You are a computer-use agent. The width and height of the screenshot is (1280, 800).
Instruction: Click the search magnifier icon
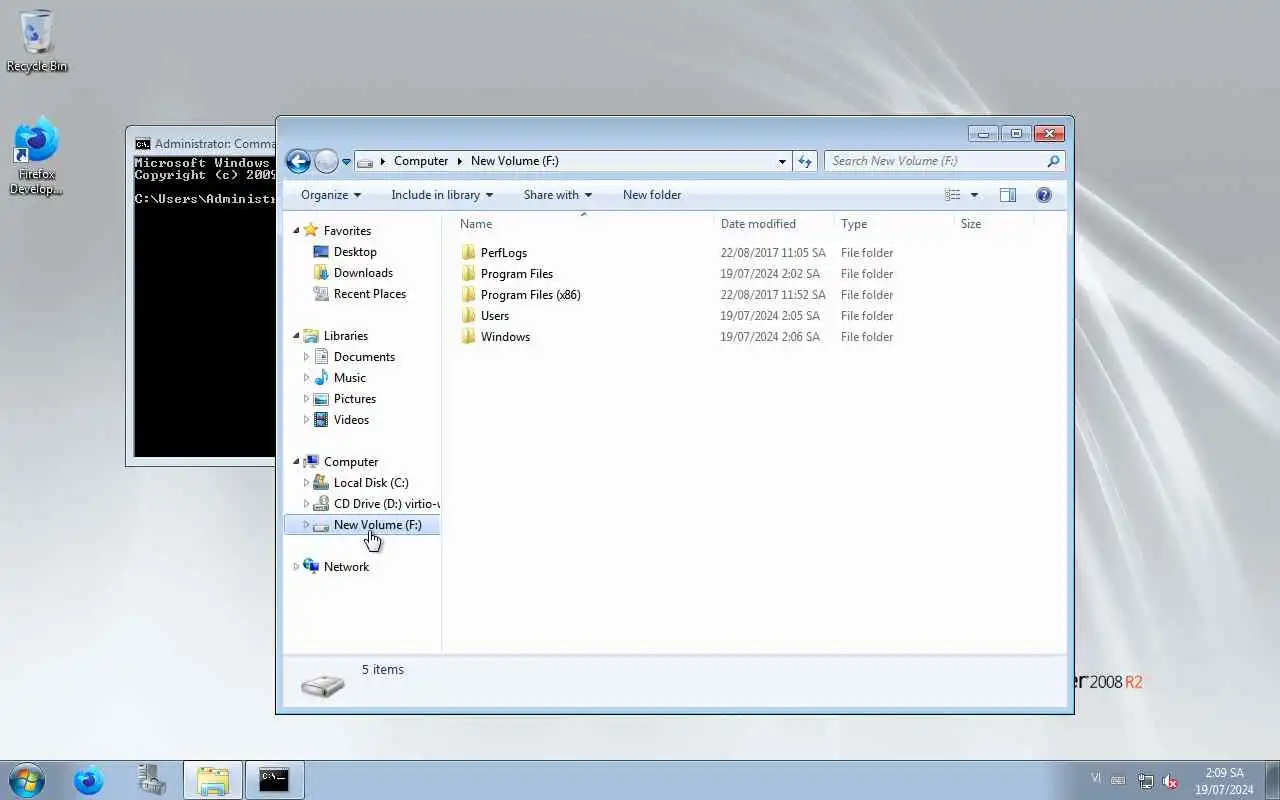click(1053, 161)
